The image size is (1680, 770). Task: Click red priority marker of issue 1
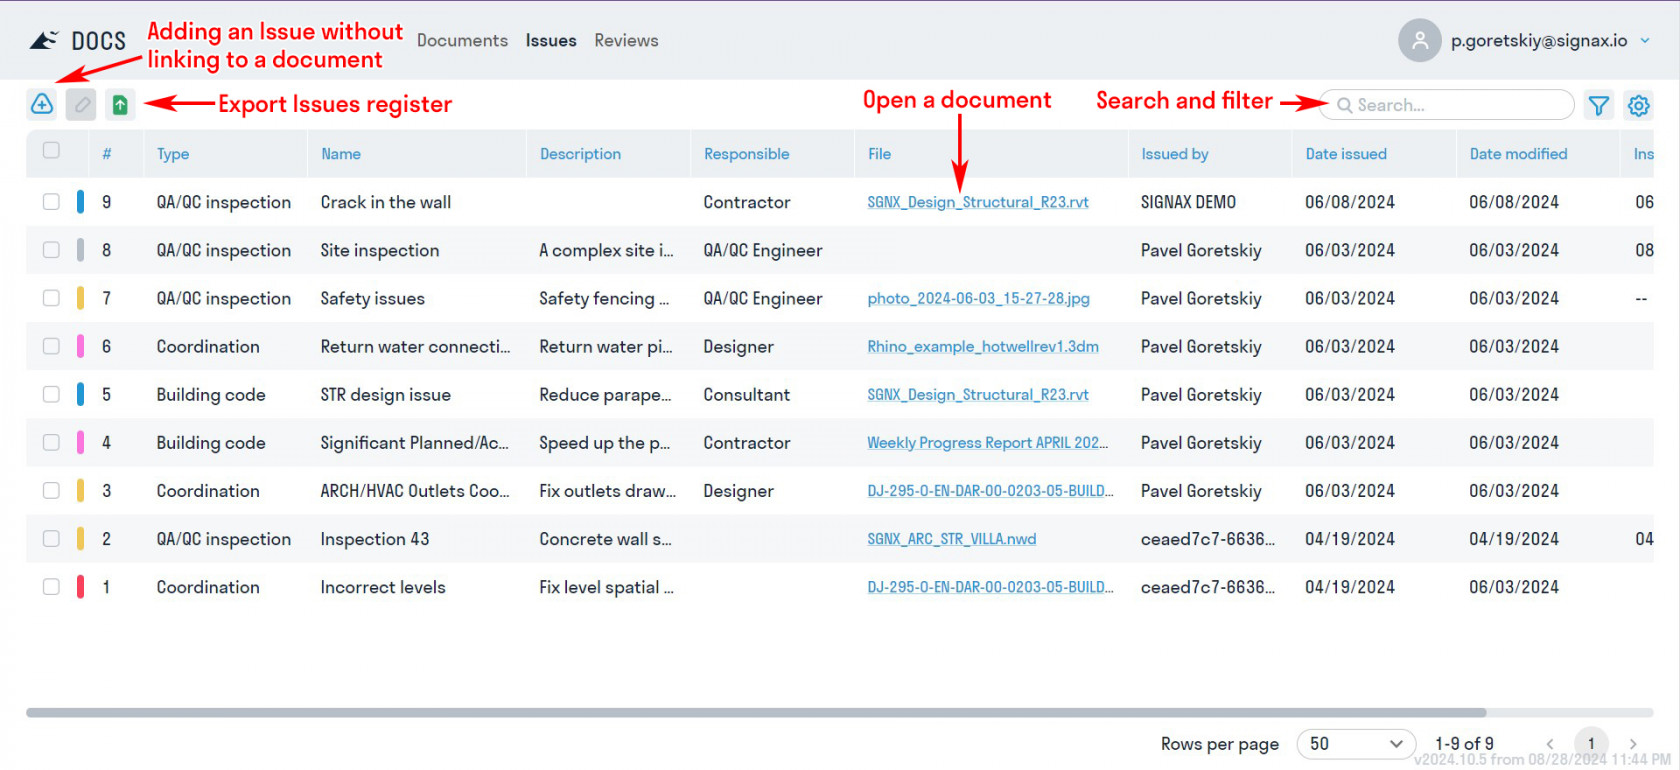[x=80, y=587]
